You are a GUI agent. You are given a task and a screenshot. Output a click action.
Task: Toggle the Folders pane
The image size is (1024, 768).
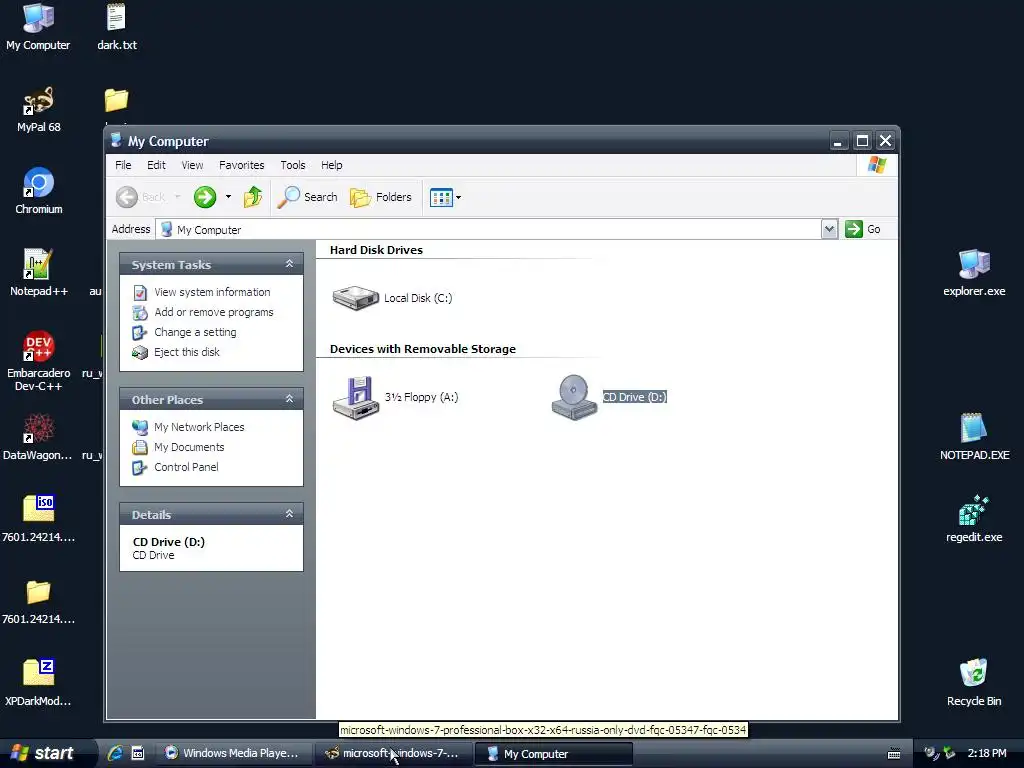coord(381,197)
